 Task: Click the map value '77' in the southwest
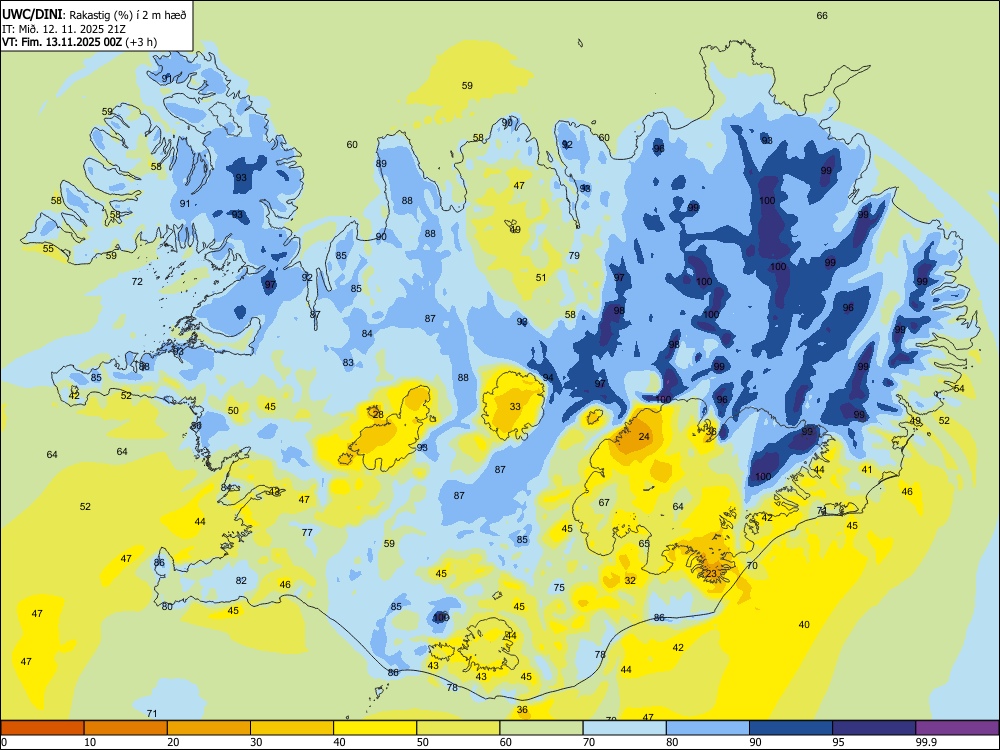pos(307,532)
